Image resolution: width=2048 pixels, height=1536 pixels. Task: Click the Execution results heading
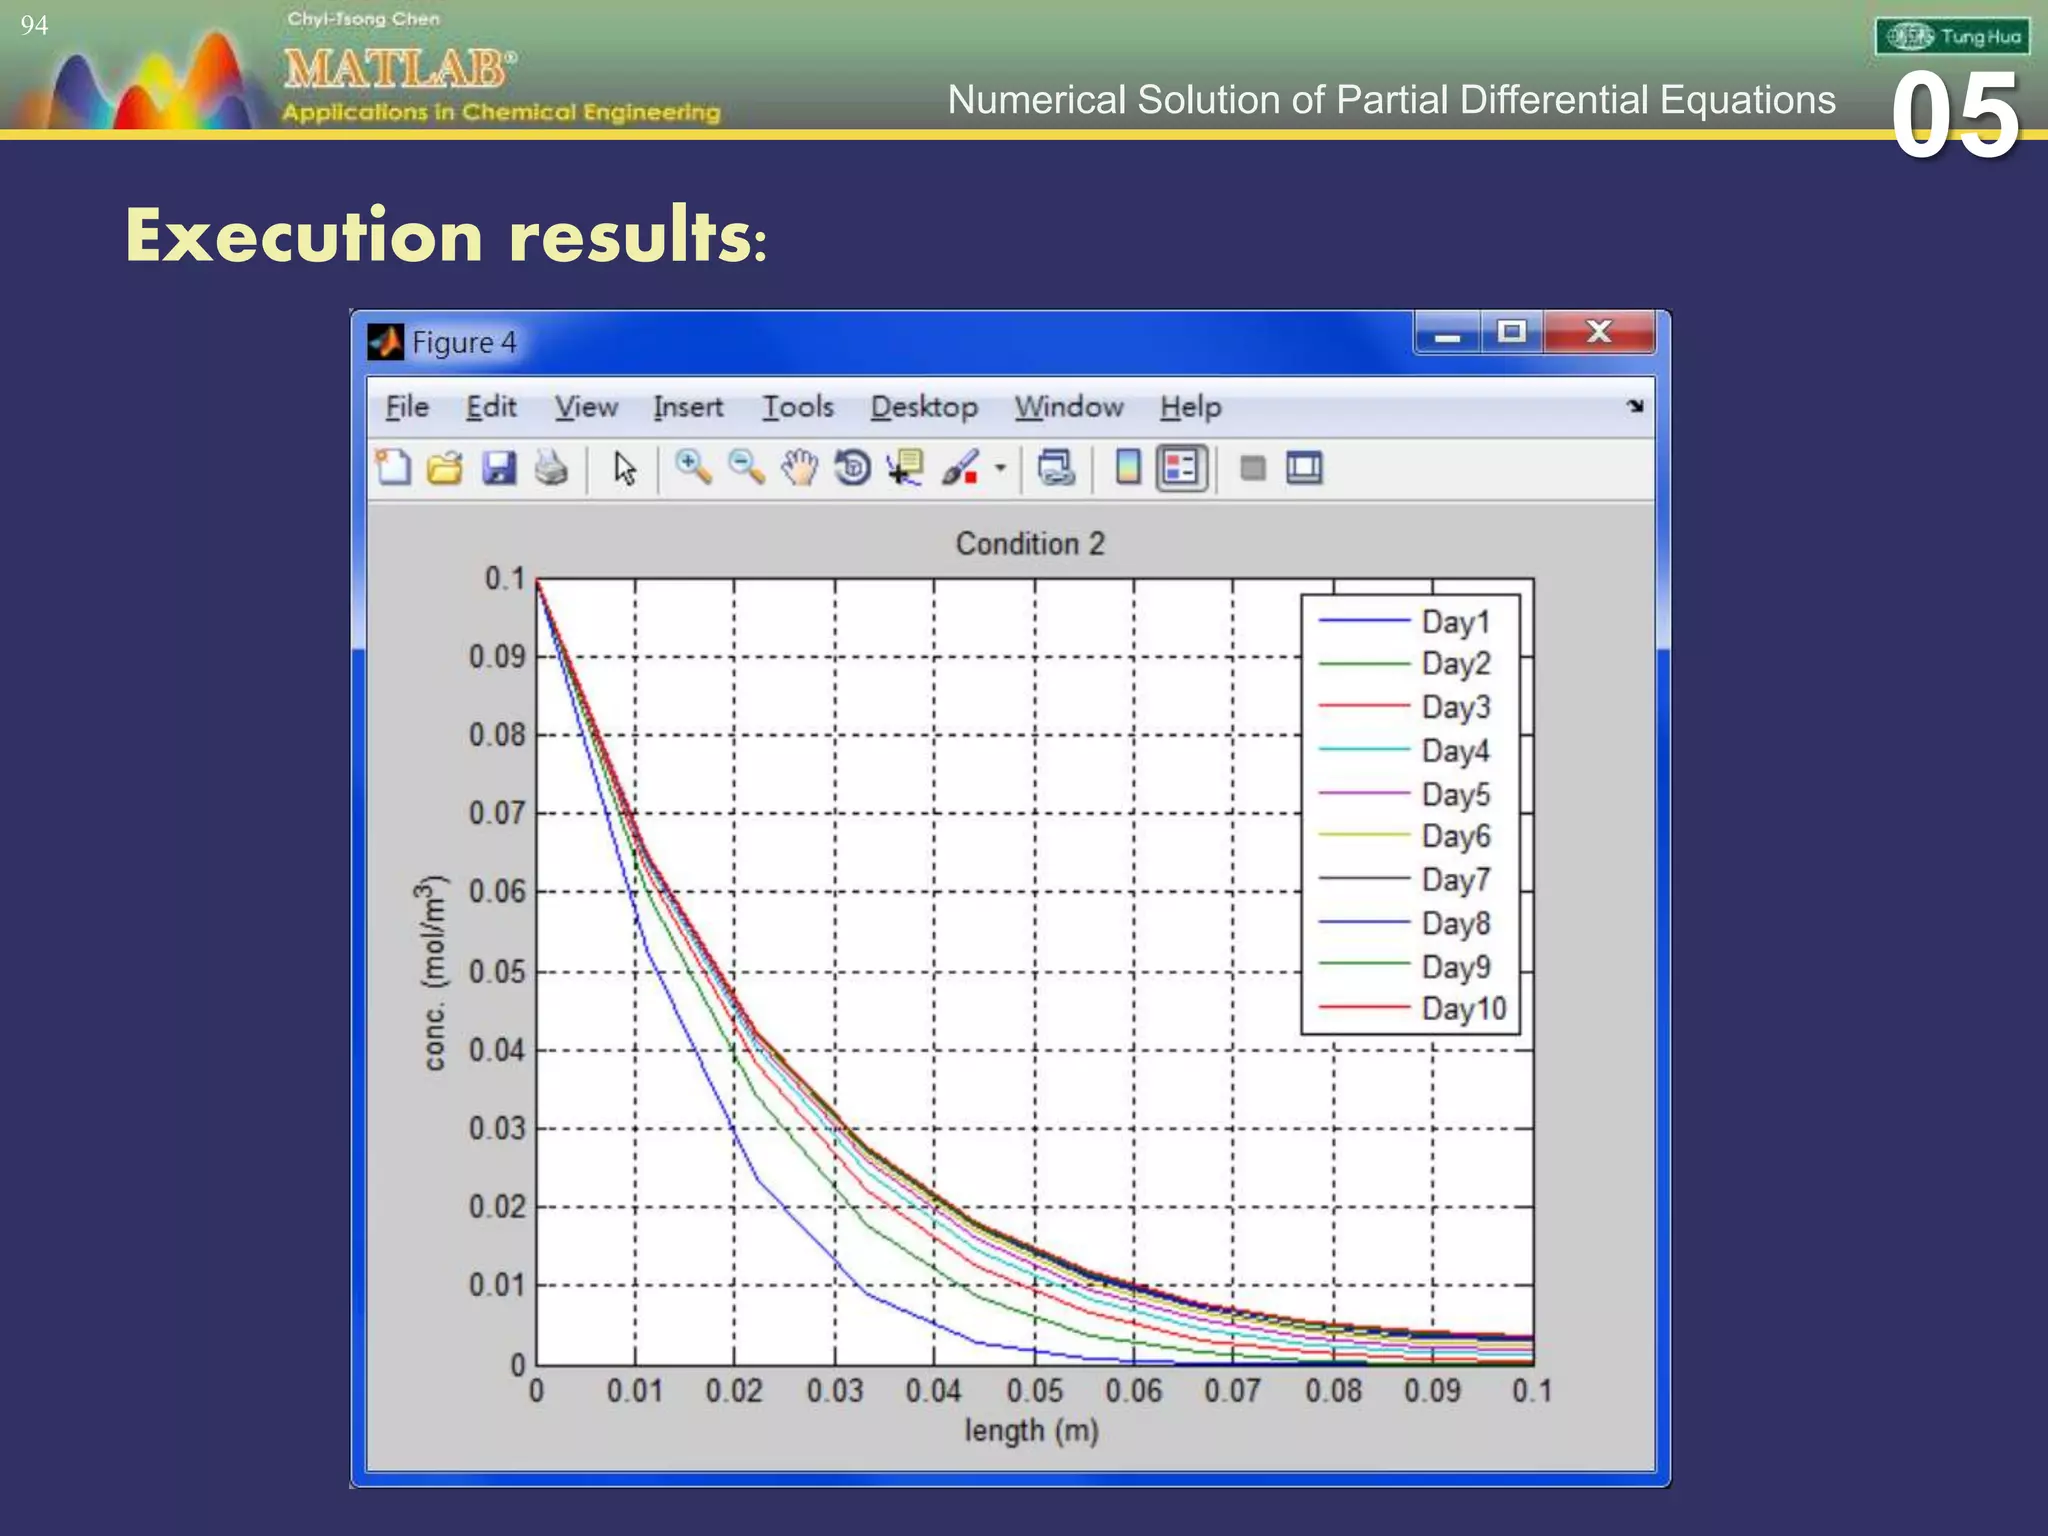(x=446, y=236)
